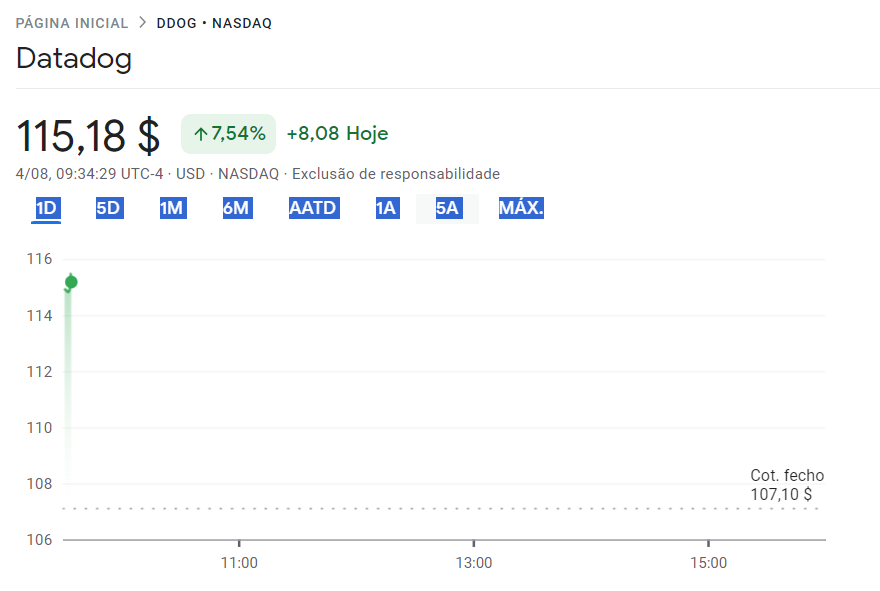Select the 5A five-year range tab

pos(447,208)
